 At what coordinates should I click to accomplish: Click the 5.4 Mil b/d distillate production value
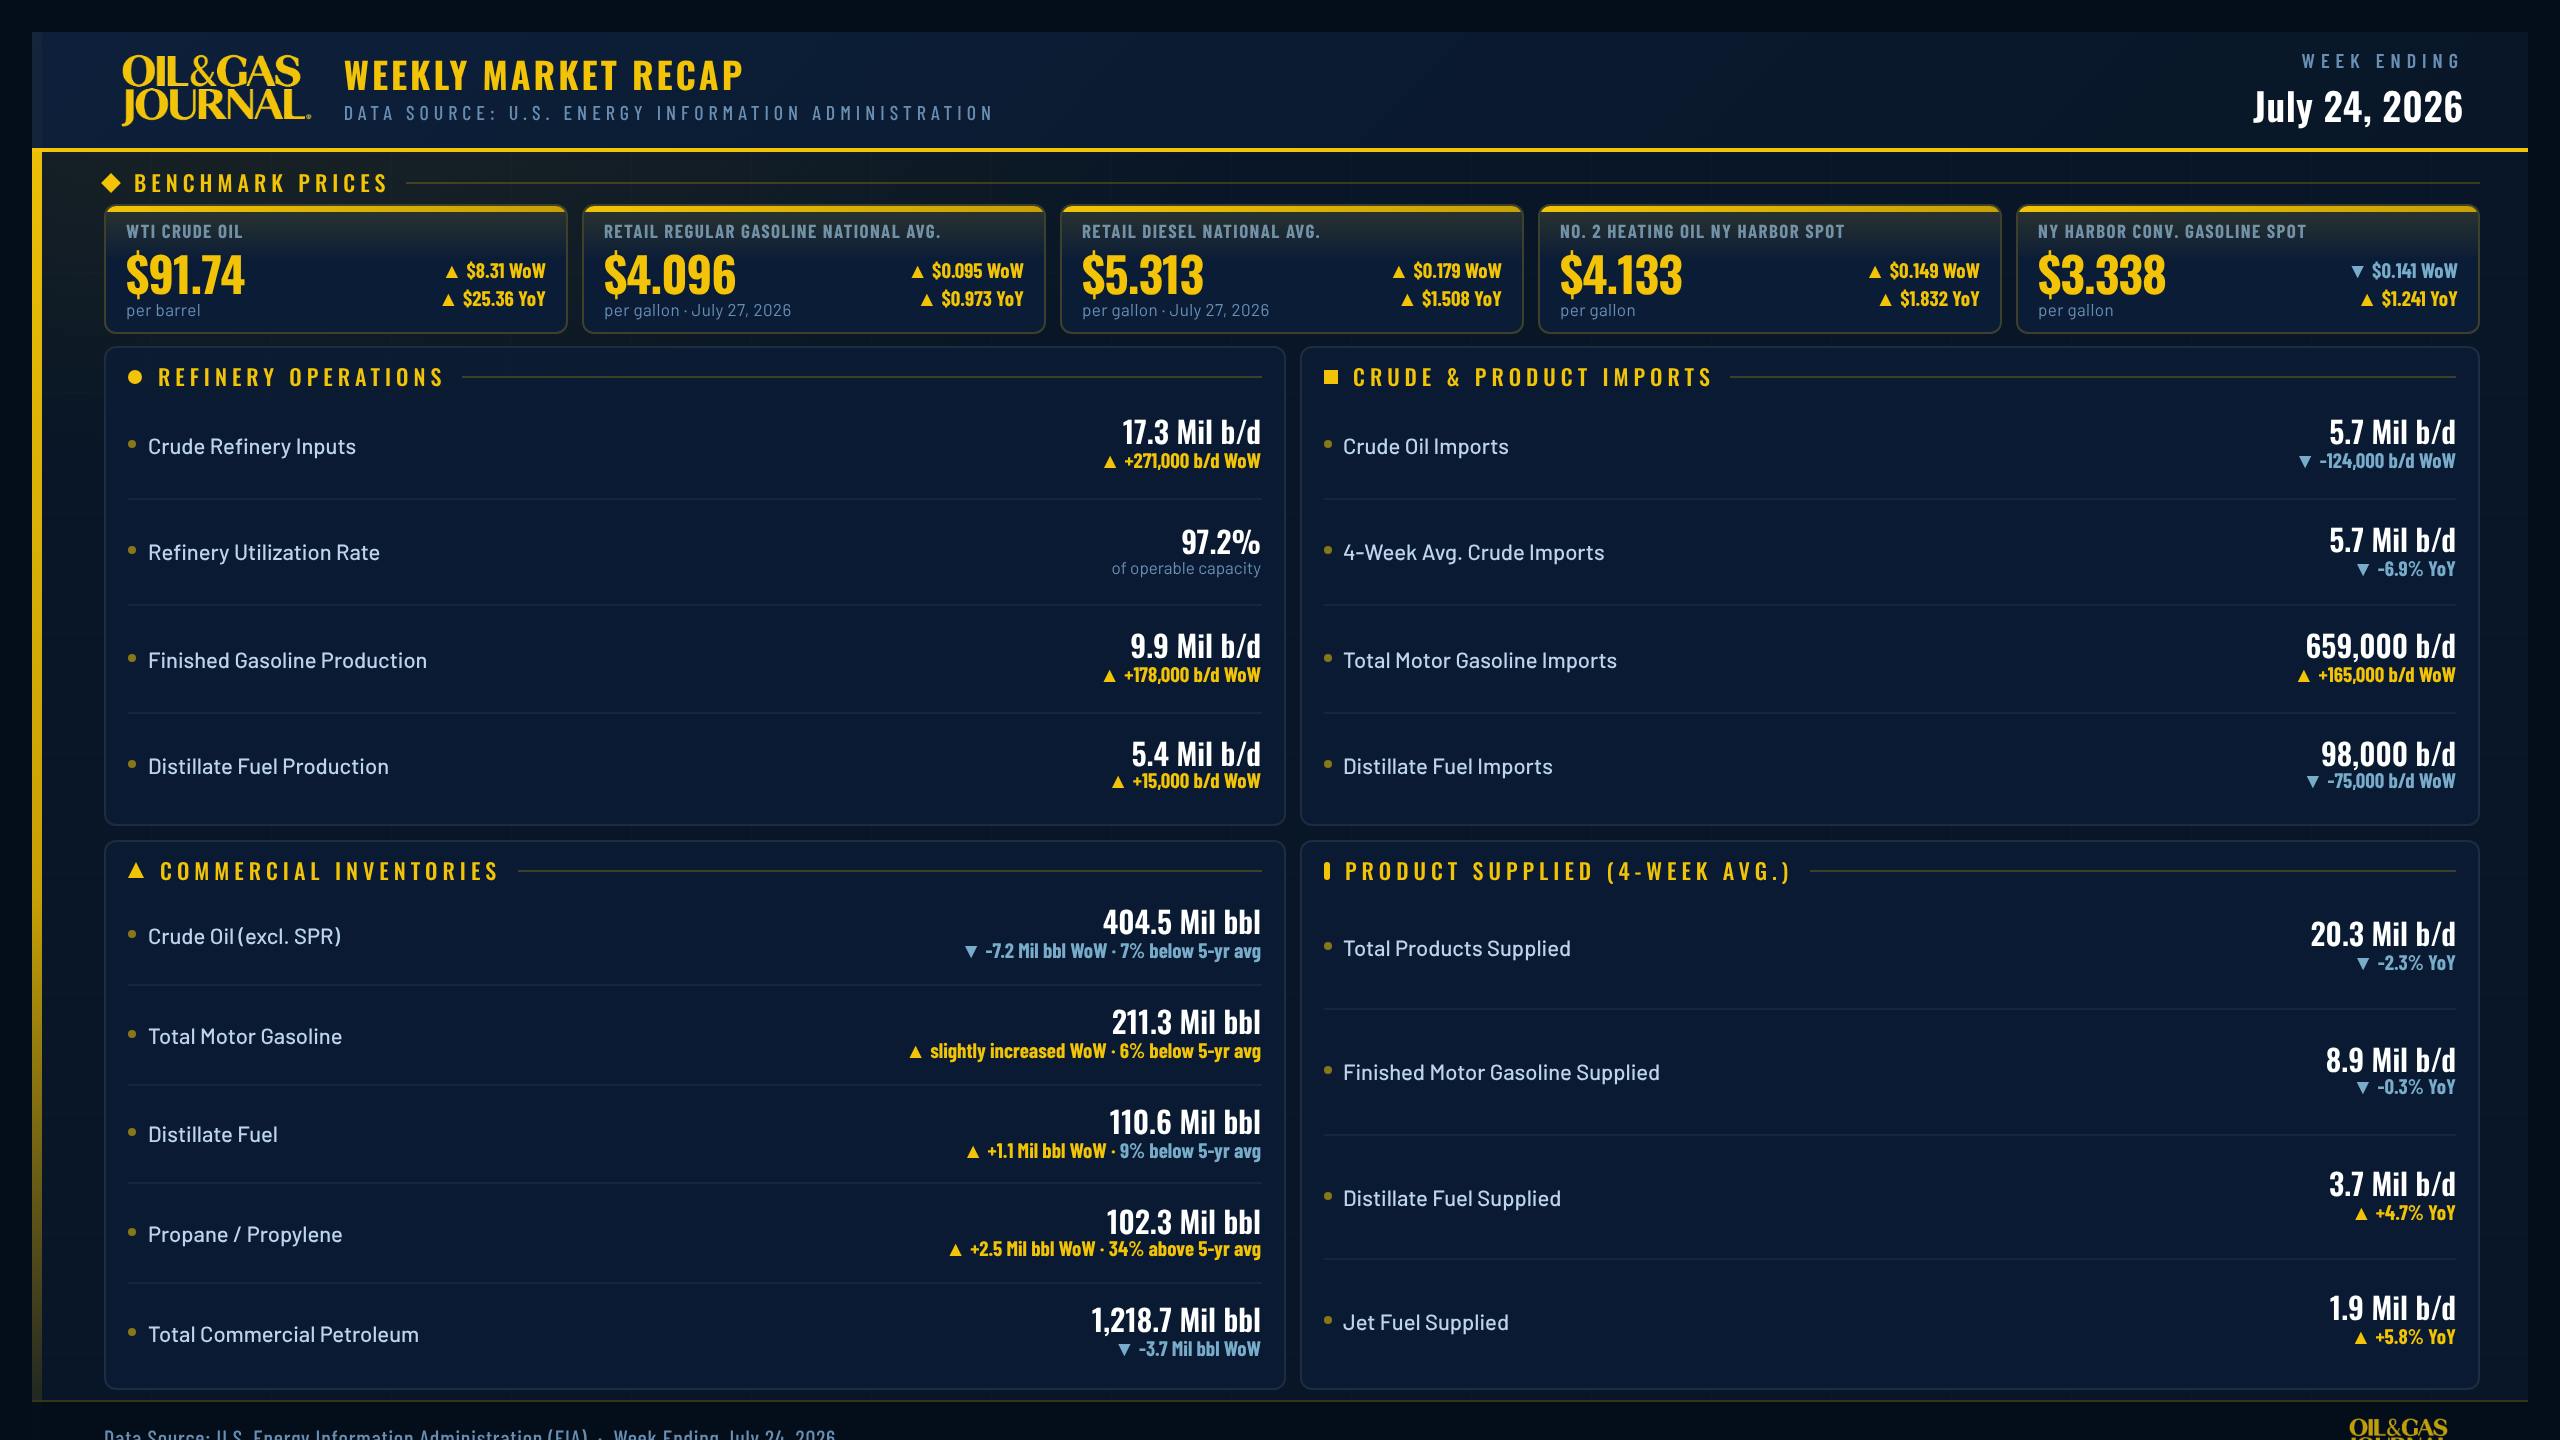pos(1196,754)
